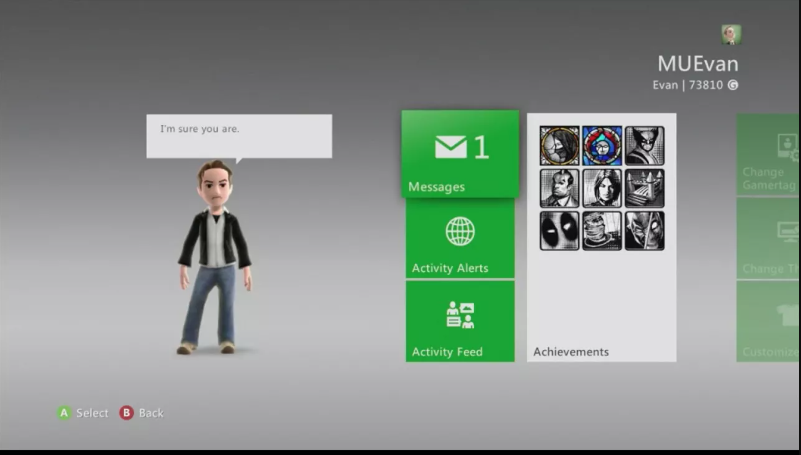Click the avatar character

pyautogui.click(x=215, y=257)
